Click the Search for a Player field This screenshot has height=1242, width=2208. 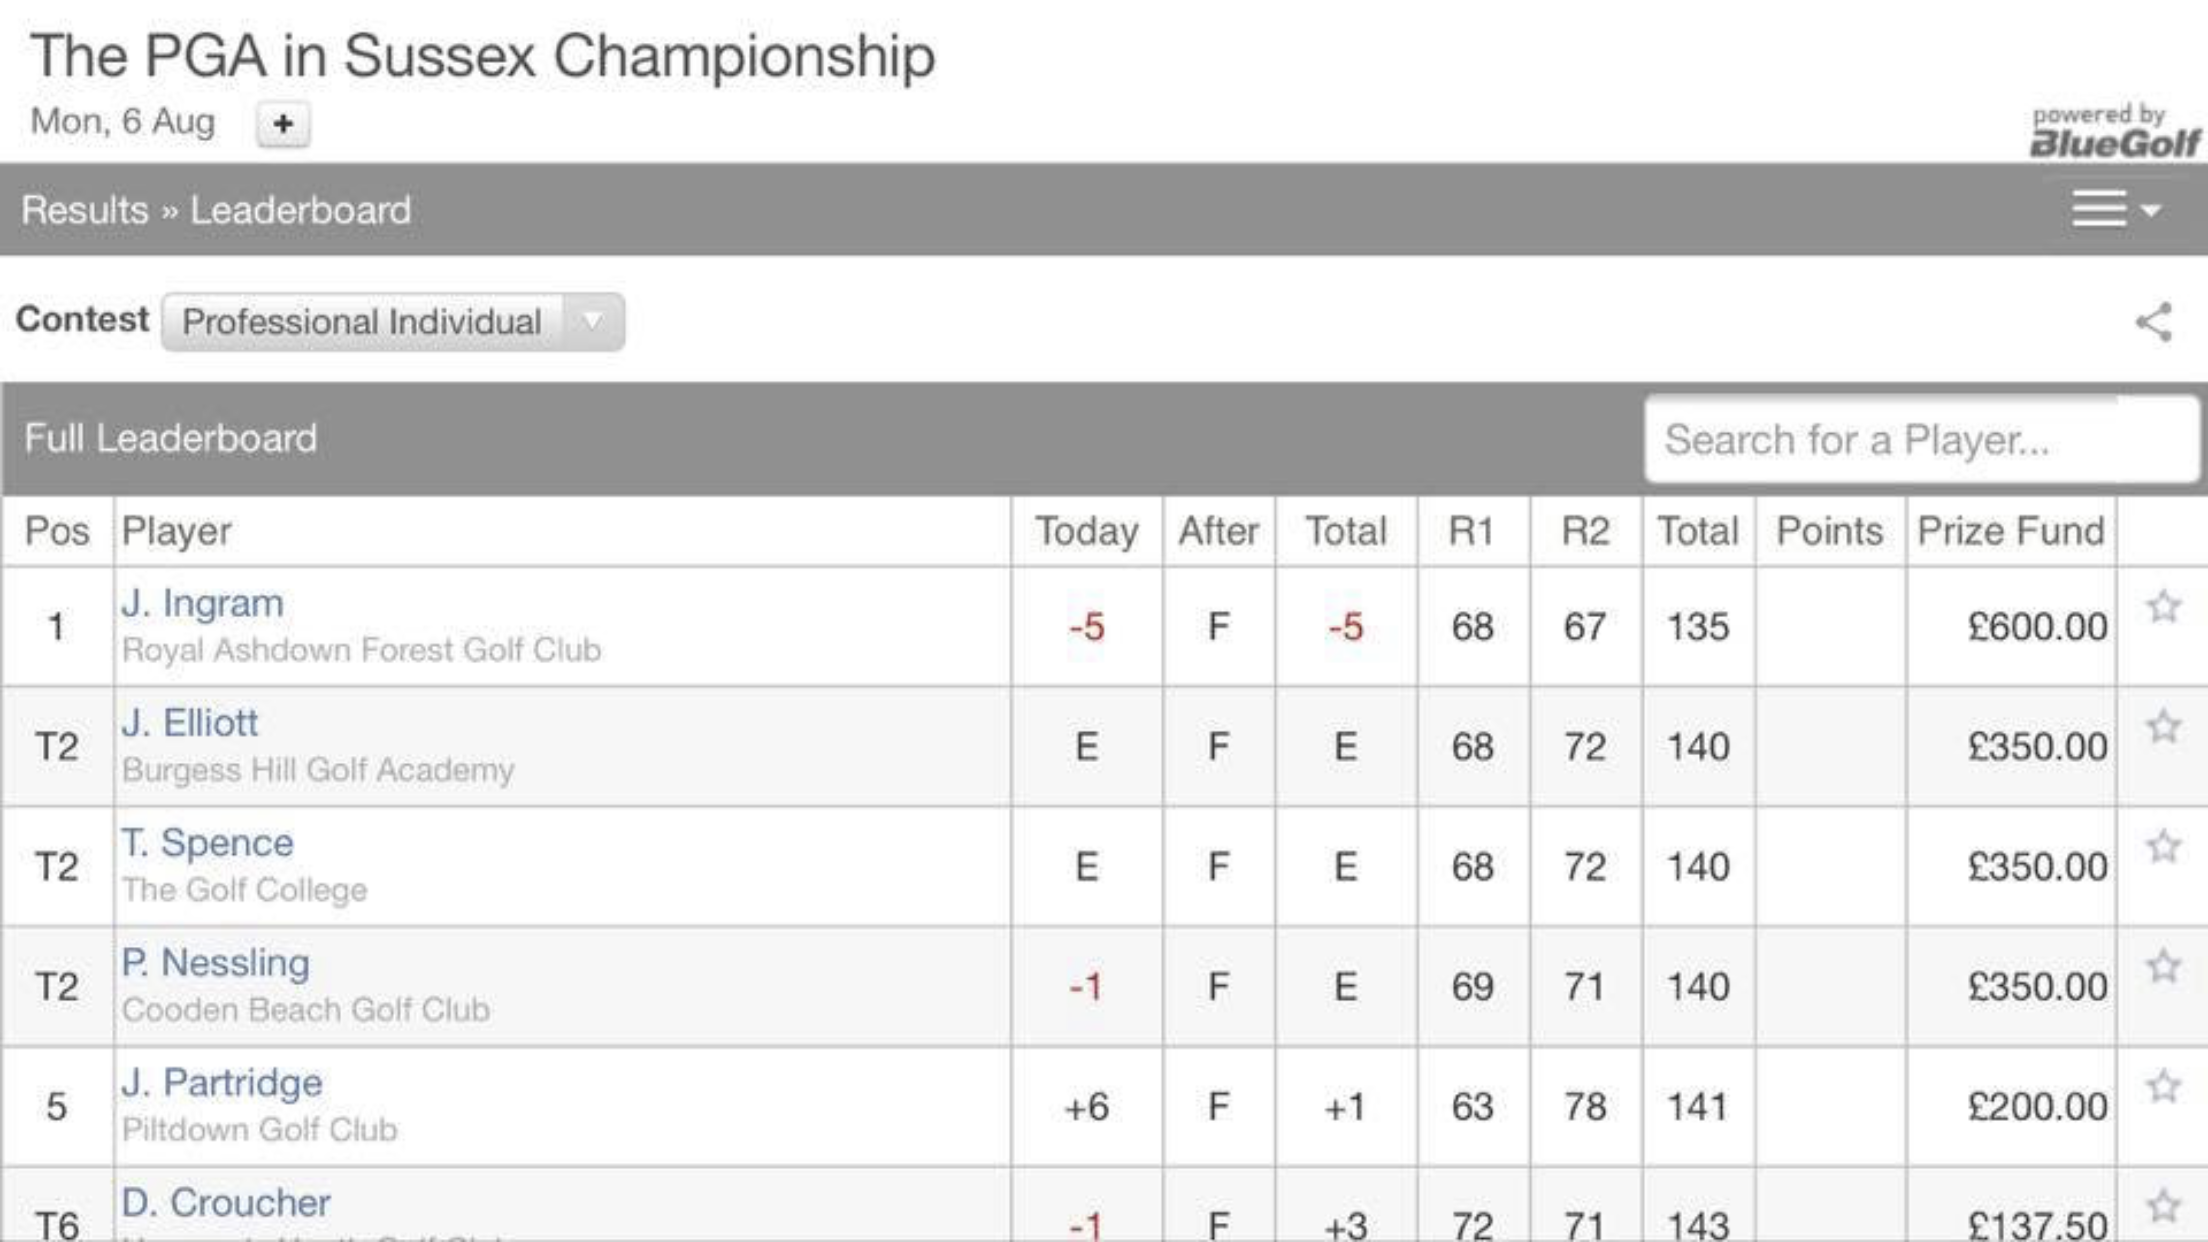tap(1921, 439)
